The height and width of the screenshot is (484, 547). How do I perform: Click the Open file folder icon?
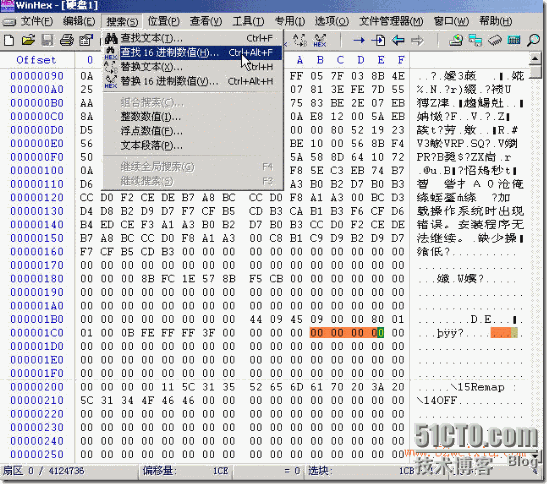pos(28,40)
